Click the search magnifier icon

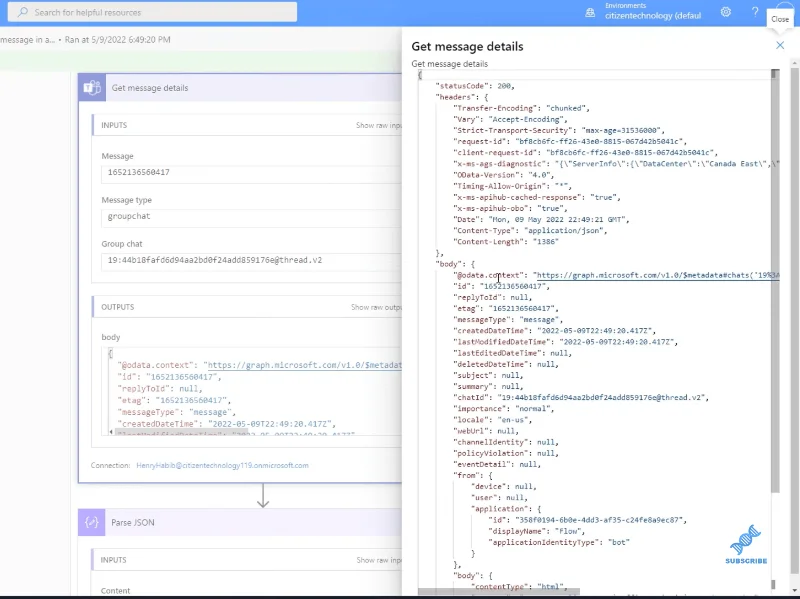pyautogui.click(x=22, y=12)
